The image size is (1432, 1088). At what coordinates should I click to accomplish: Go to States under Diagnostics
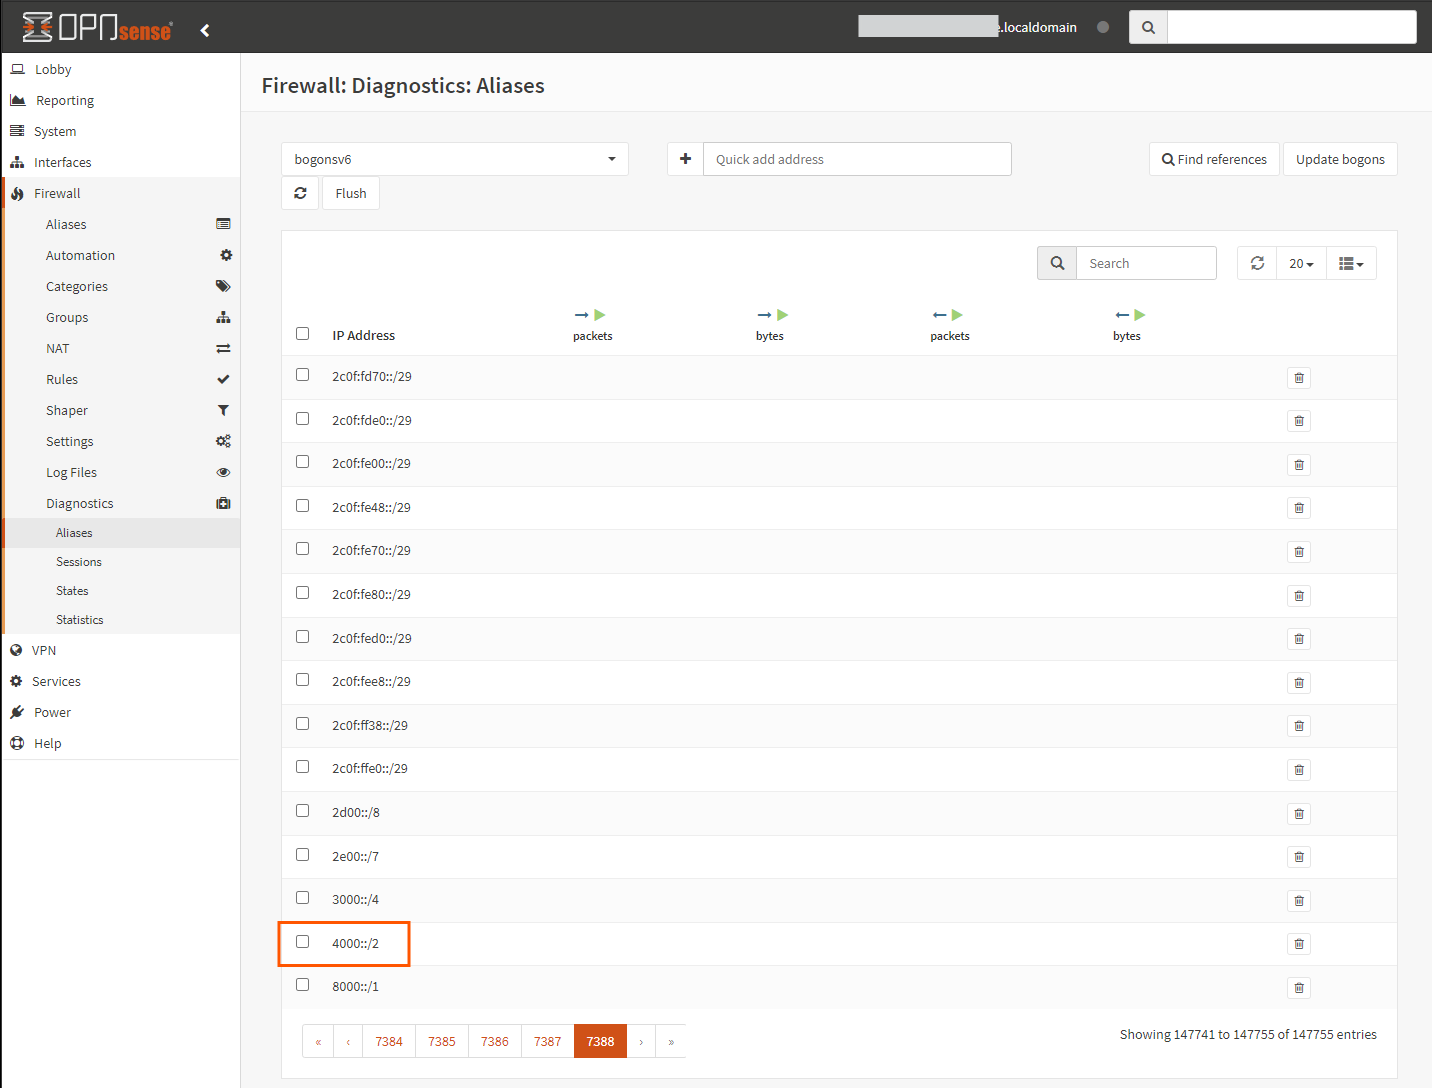tap(121, 591)
